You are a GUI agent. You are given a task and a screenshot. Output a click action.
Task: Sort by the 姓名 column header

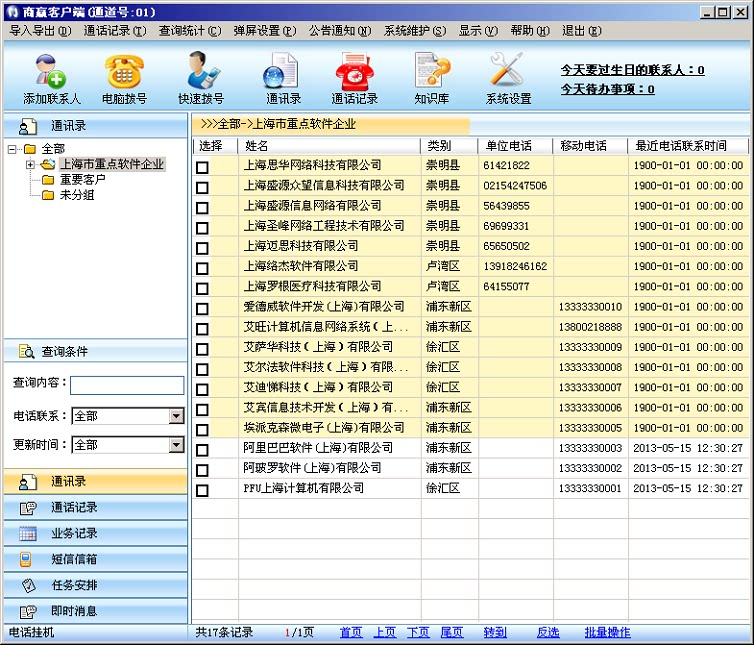(x=329, y=146)
